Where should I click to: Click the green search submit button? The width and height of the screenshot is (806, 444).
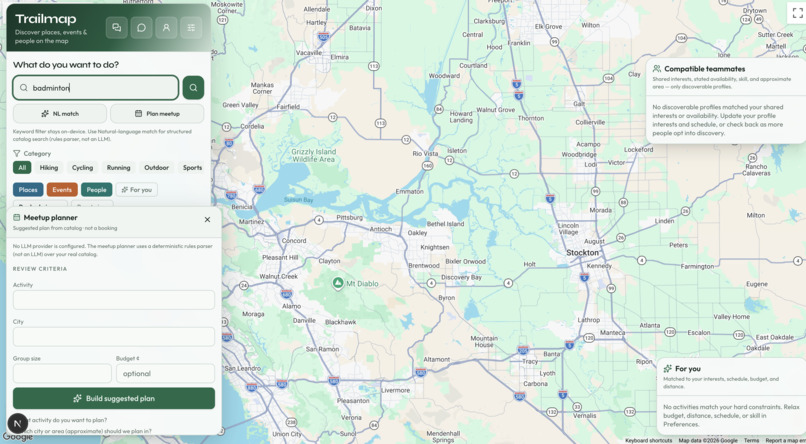193,88
